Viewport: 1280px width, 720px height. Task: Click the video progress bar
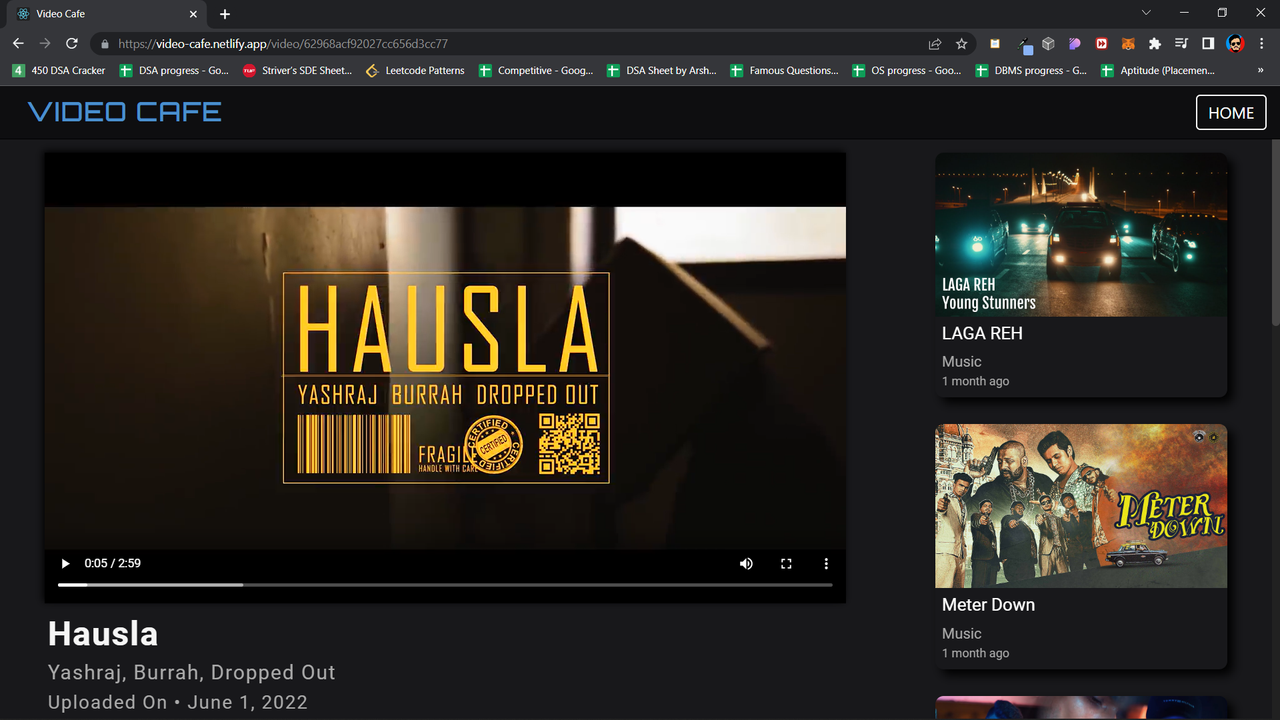445,584
